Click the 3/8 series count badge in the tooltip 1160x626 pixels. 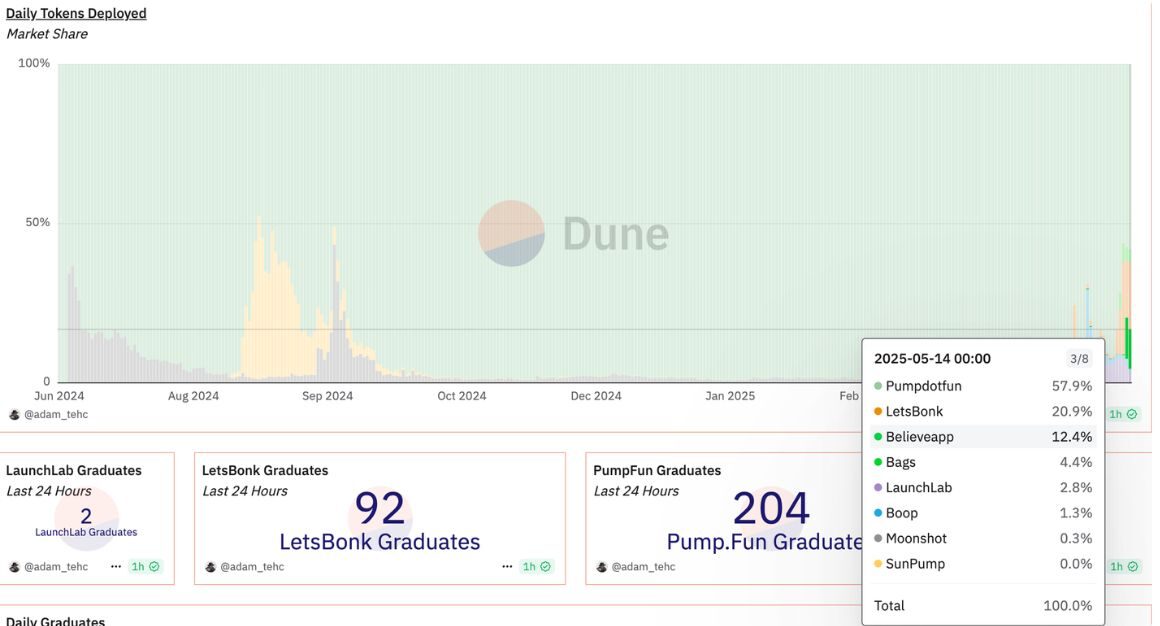tap(1079, 359)
